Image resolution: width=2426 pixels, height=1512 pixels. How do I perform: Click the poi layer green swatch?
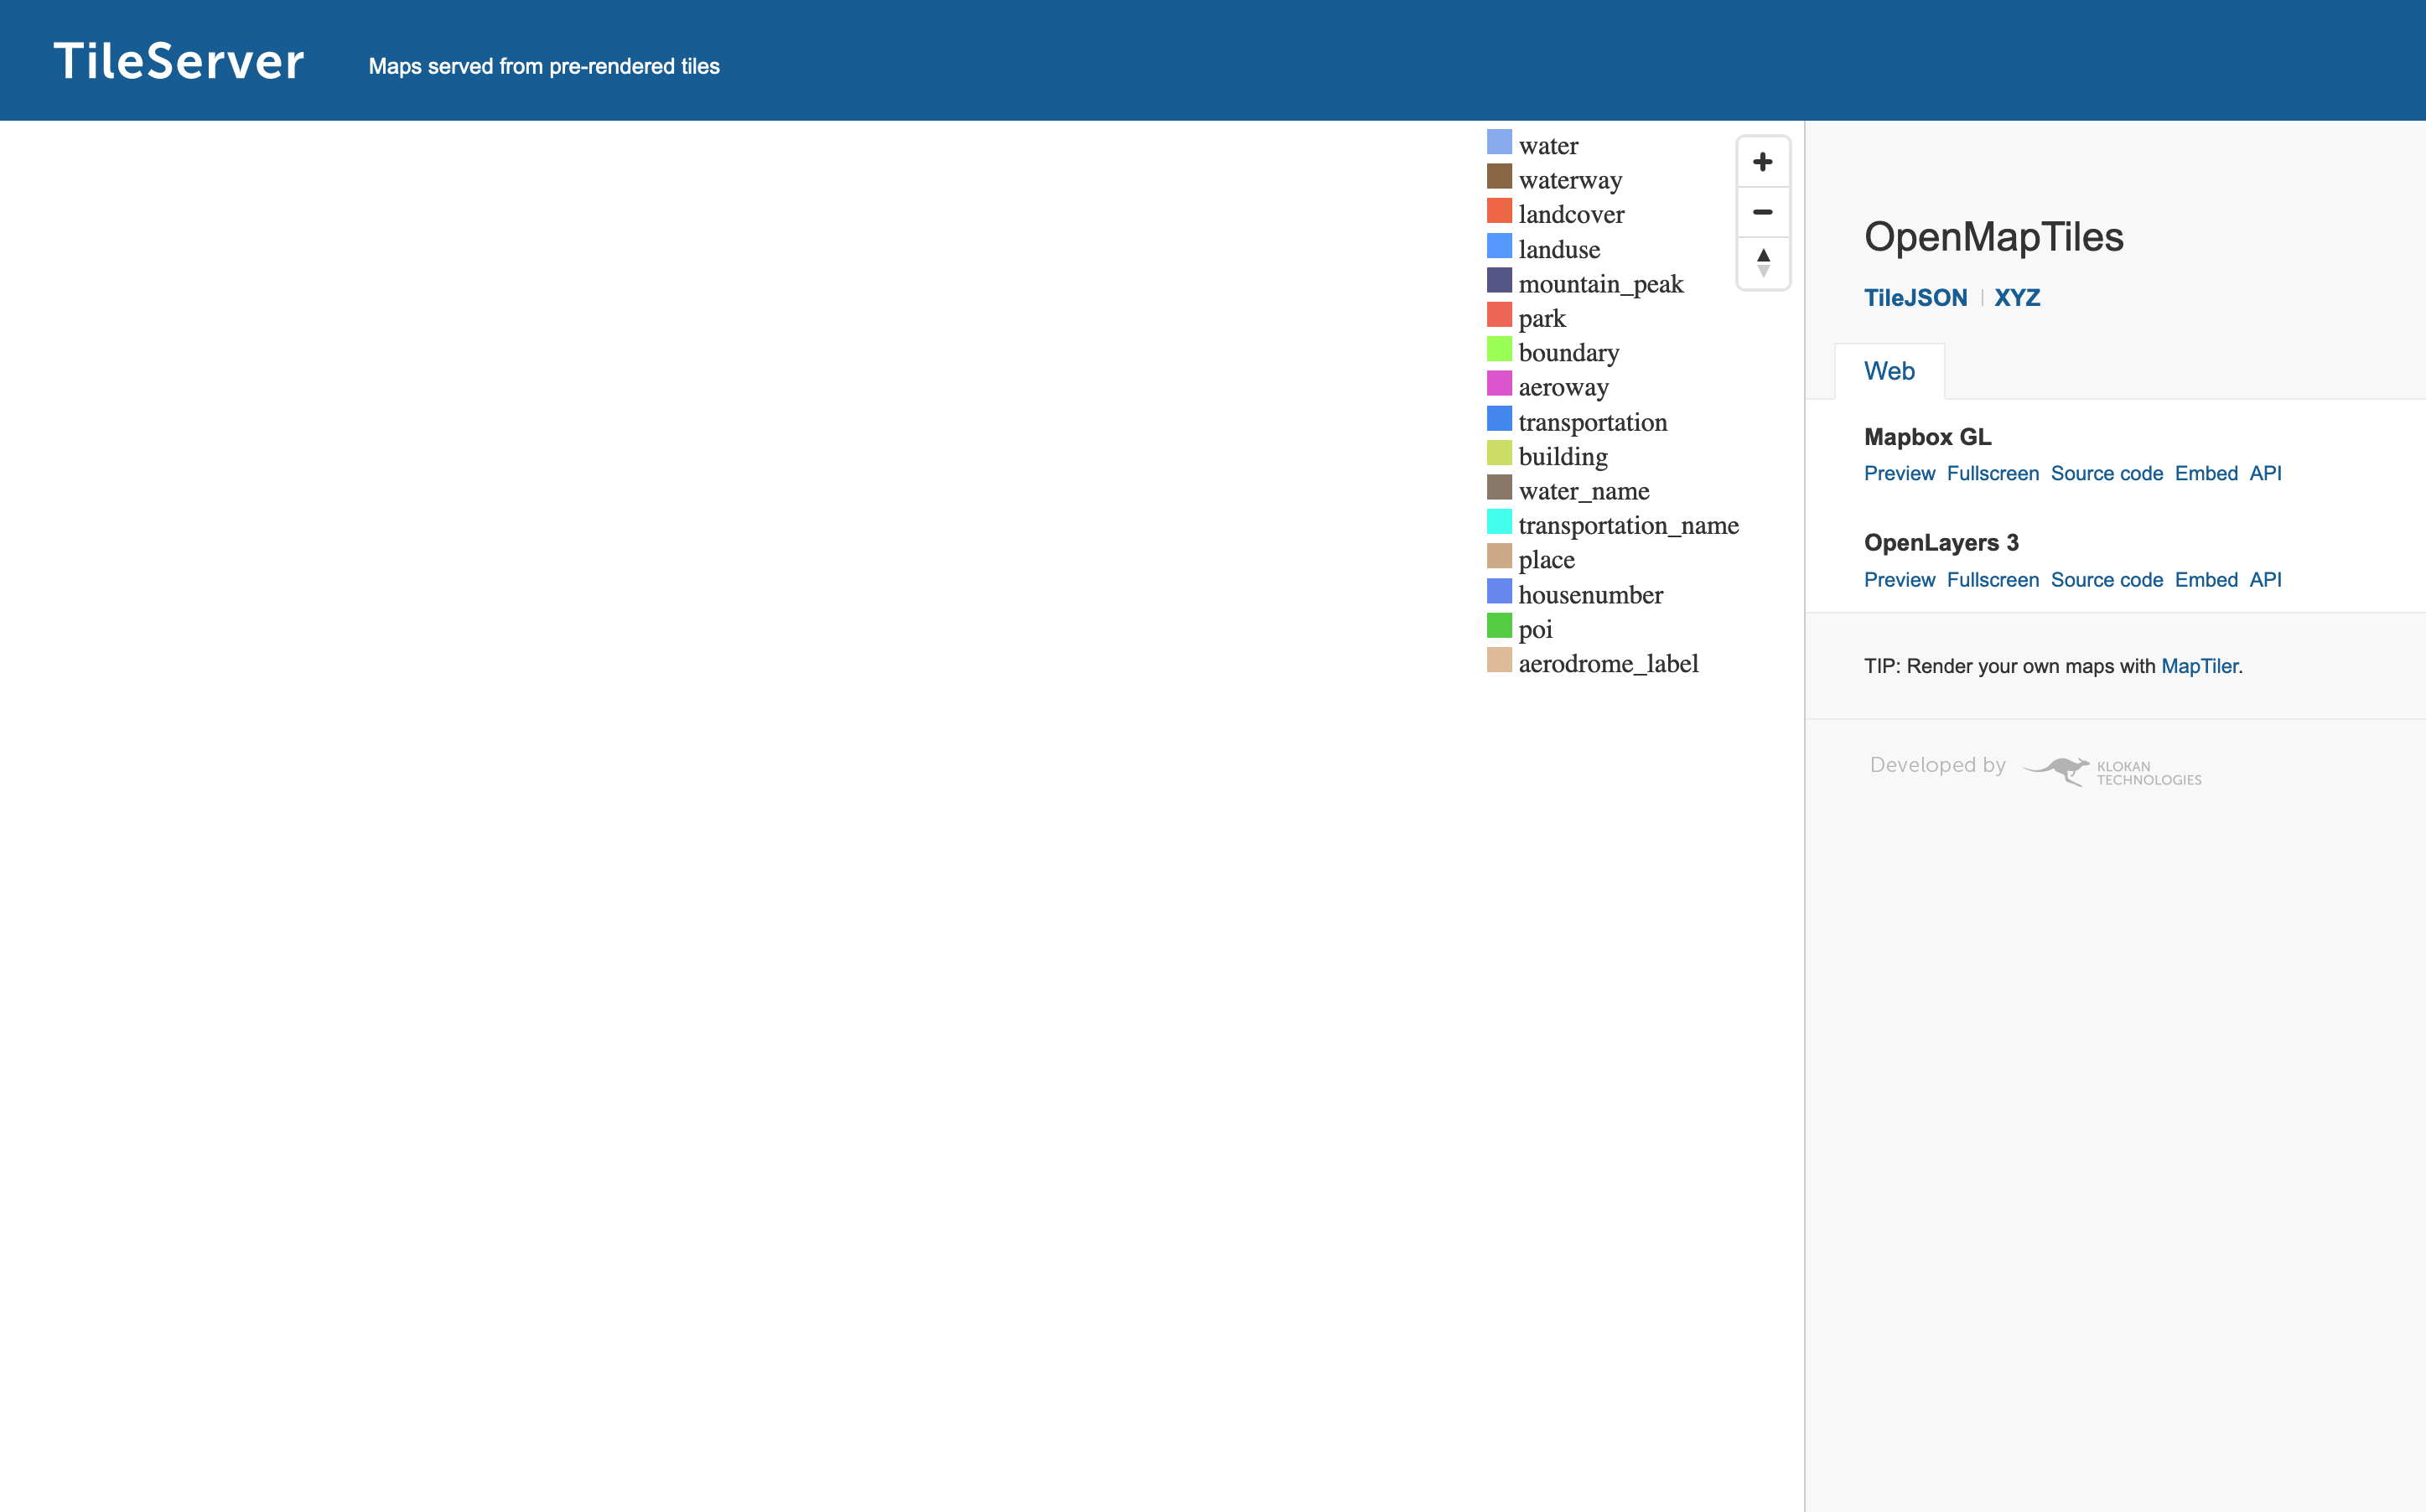(1498, 626)
